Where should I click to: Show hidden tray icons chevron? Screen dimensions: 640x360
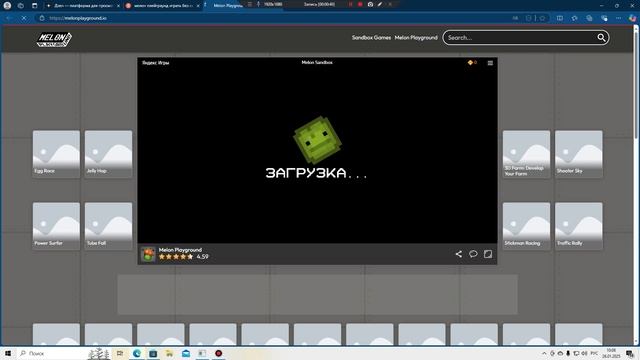[x=544, y=353]
